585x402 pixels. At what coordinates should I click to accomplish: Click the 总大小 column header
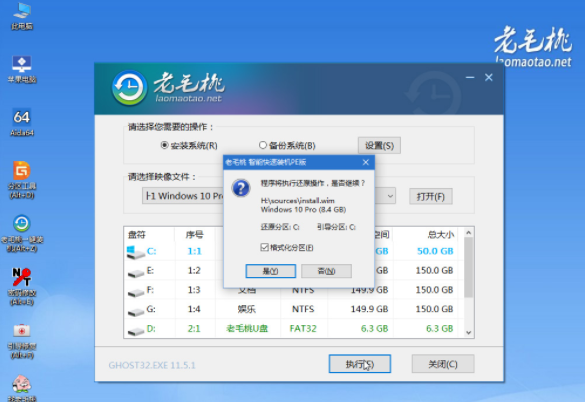point(441,234)
